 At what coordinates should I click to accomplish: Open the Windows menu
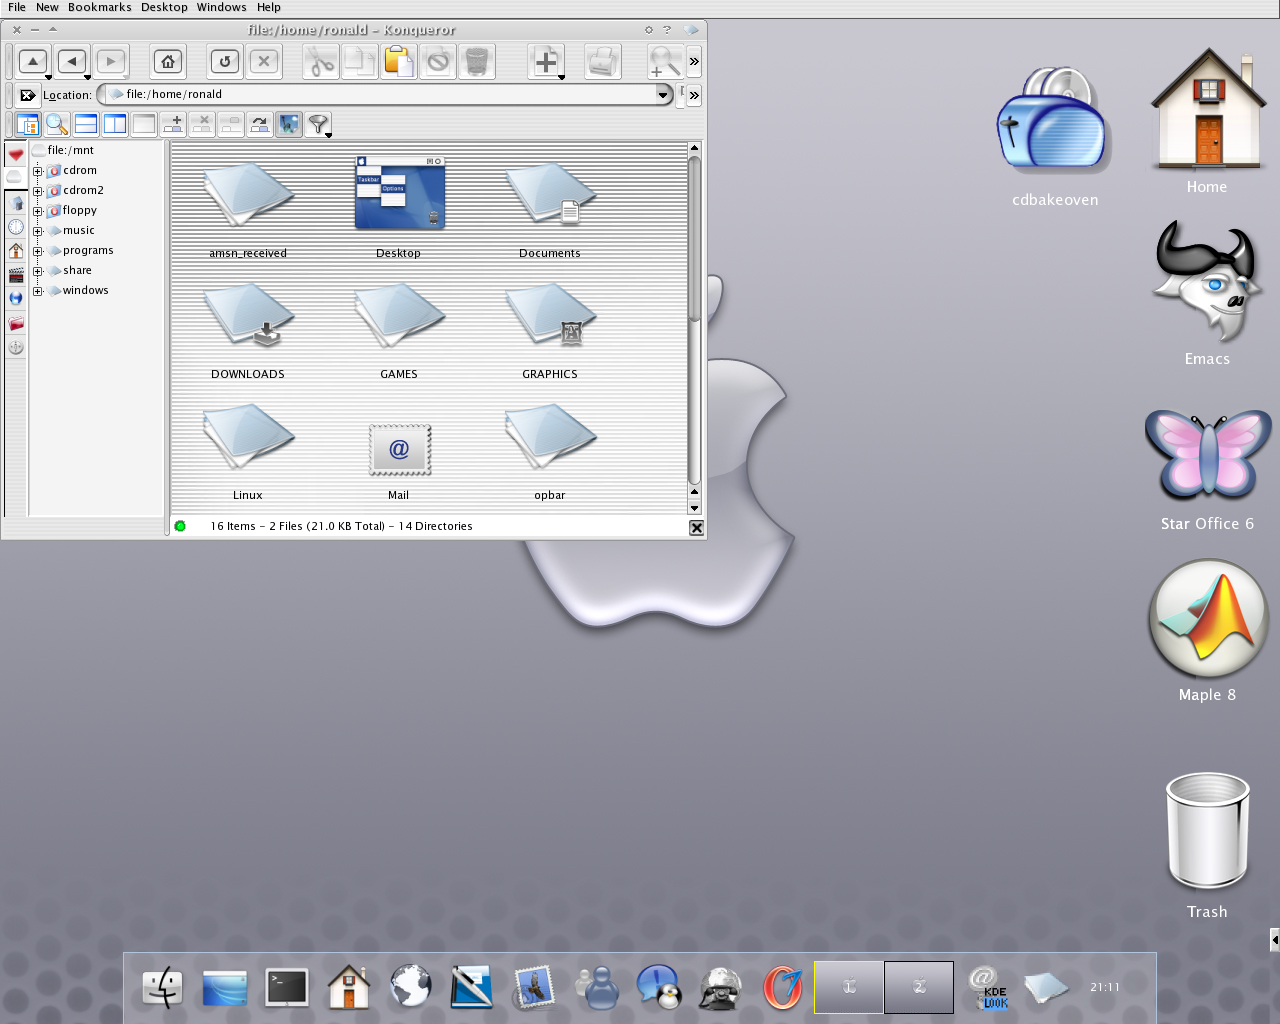point(222,7)
